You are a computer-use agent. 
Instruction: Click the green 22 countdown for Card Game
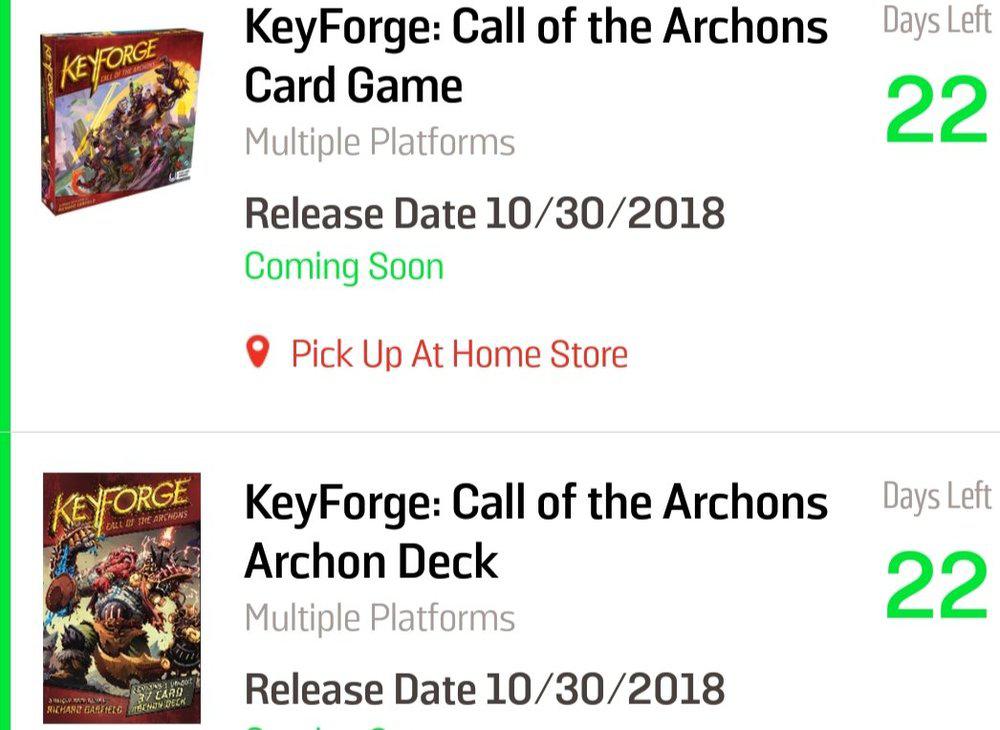coord(936,112)
